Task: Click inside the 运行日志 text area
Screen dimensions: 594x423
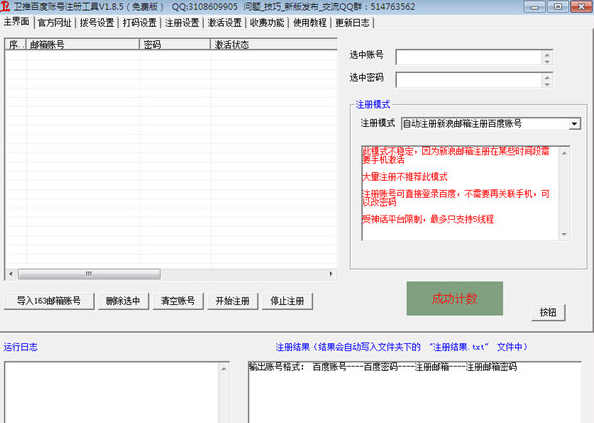Action: coord(112,392)
